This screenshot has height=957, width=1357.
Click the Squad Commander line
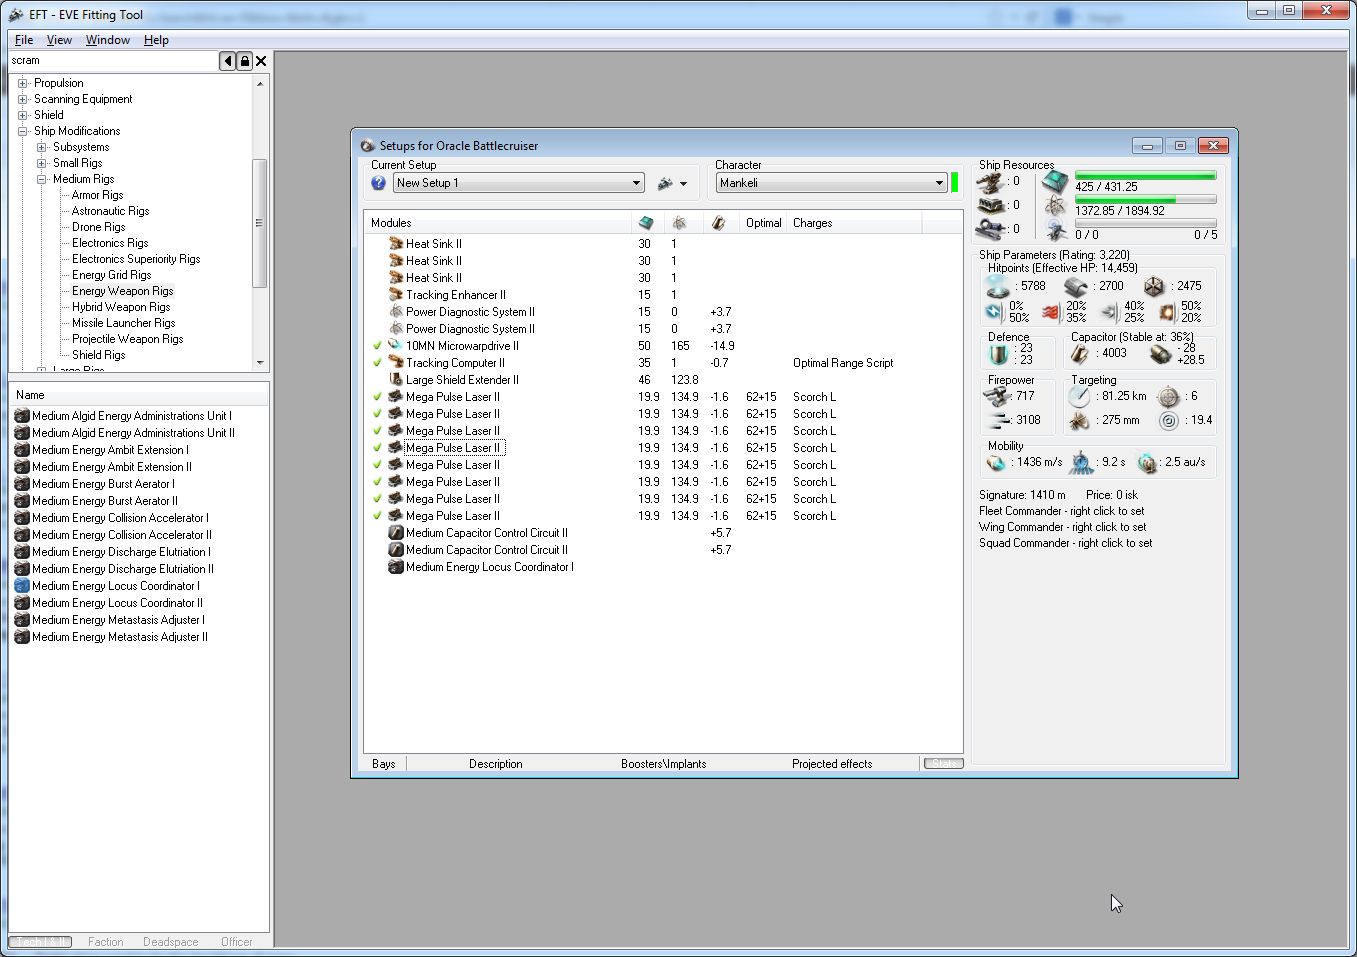[1066, 543]
